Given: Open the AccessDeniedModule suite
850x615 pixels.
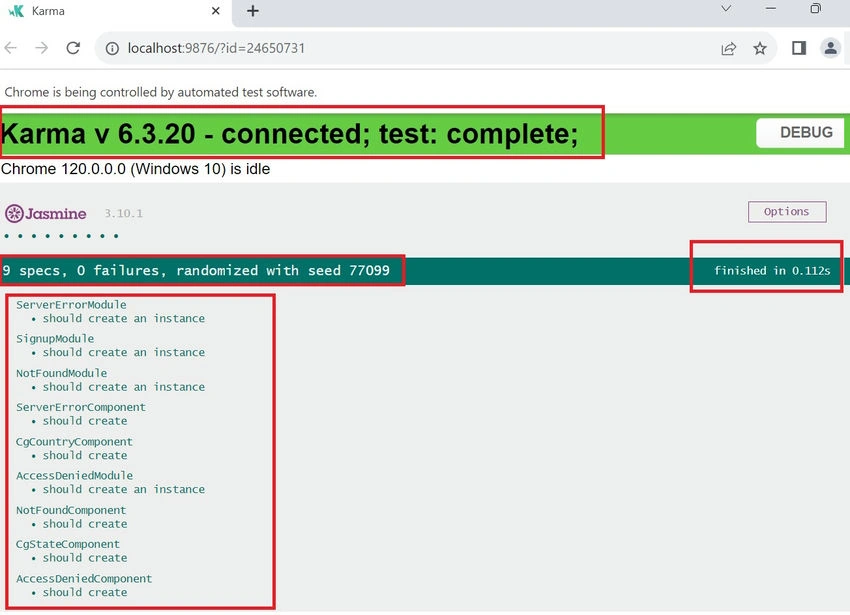Looking at the screenshot, I should (x=74, y=476).
